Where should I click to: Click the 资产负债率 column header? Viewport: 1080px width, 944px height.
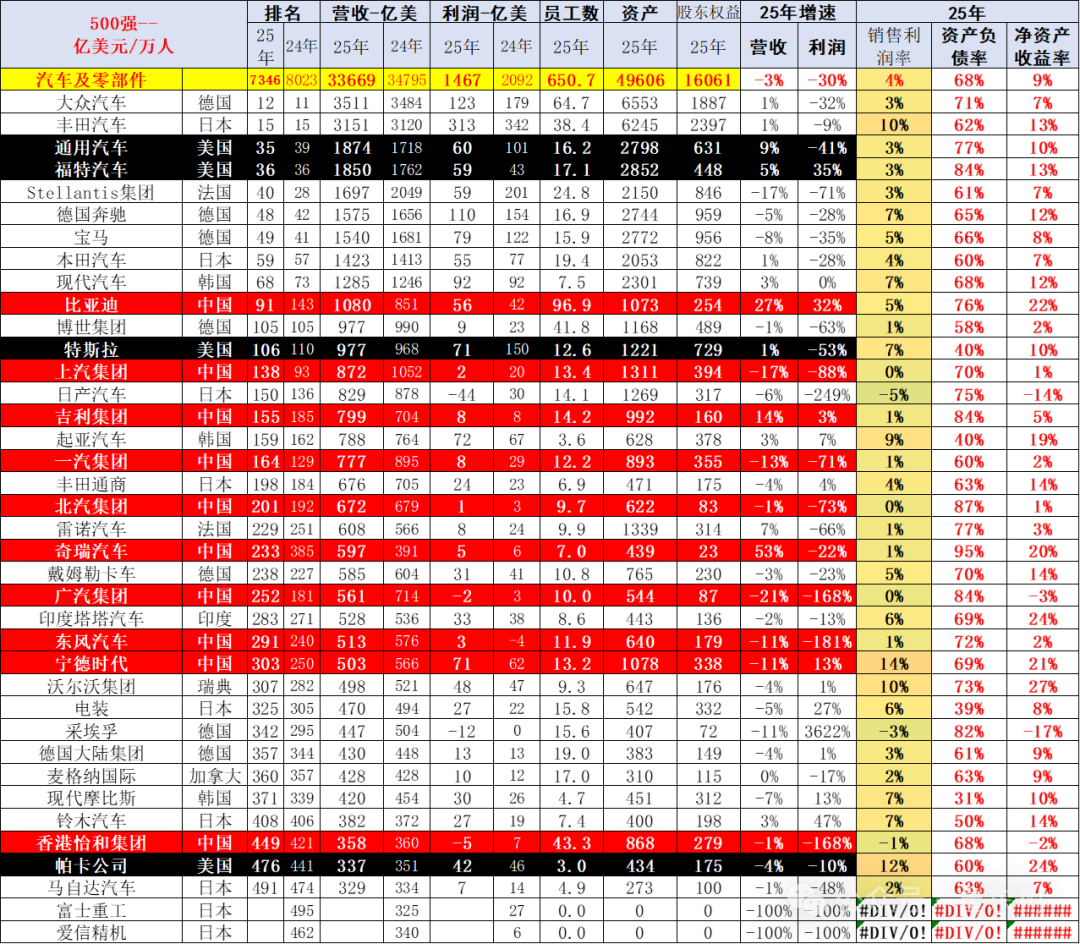click(969, 46)
